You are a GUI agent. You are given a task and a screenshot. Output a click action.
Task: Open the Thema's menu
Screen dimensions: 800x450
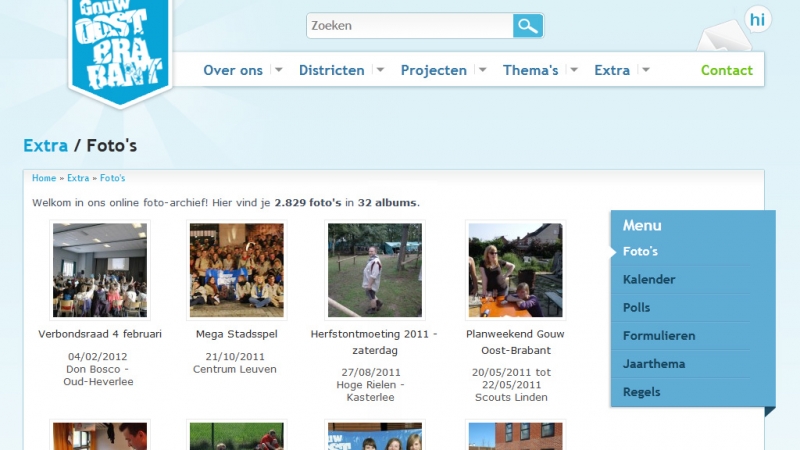tap(531, 70)
